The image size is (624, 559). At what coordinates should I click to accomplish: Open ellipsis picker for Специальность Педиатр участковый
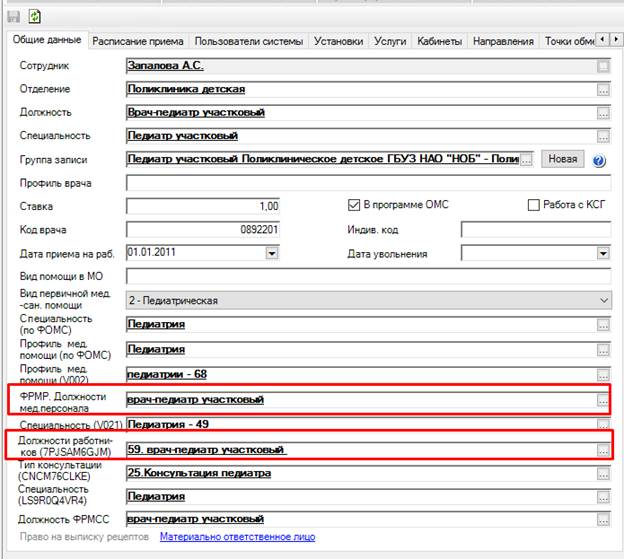pyautogui.click(x=603, y=137)
